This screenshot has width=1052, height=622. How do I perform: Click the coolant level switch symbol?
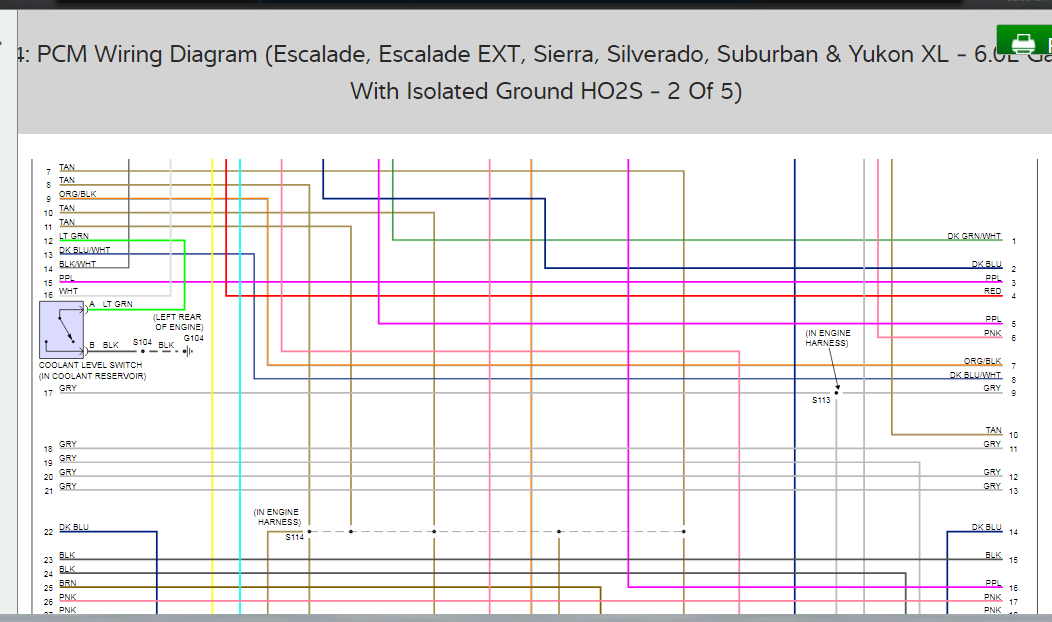62,329
